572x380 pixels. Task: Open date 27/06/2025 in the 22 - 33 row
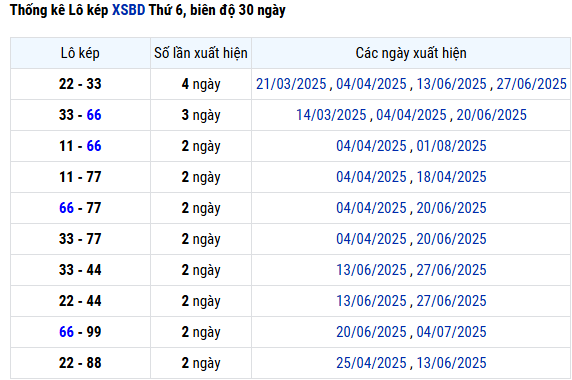click(532, 84)
